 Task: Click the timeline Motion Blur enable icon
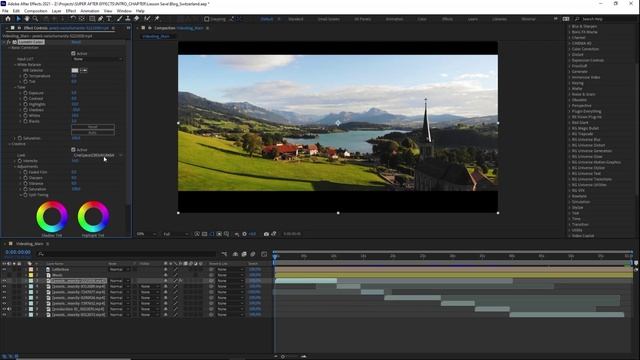tap(253, 254)
